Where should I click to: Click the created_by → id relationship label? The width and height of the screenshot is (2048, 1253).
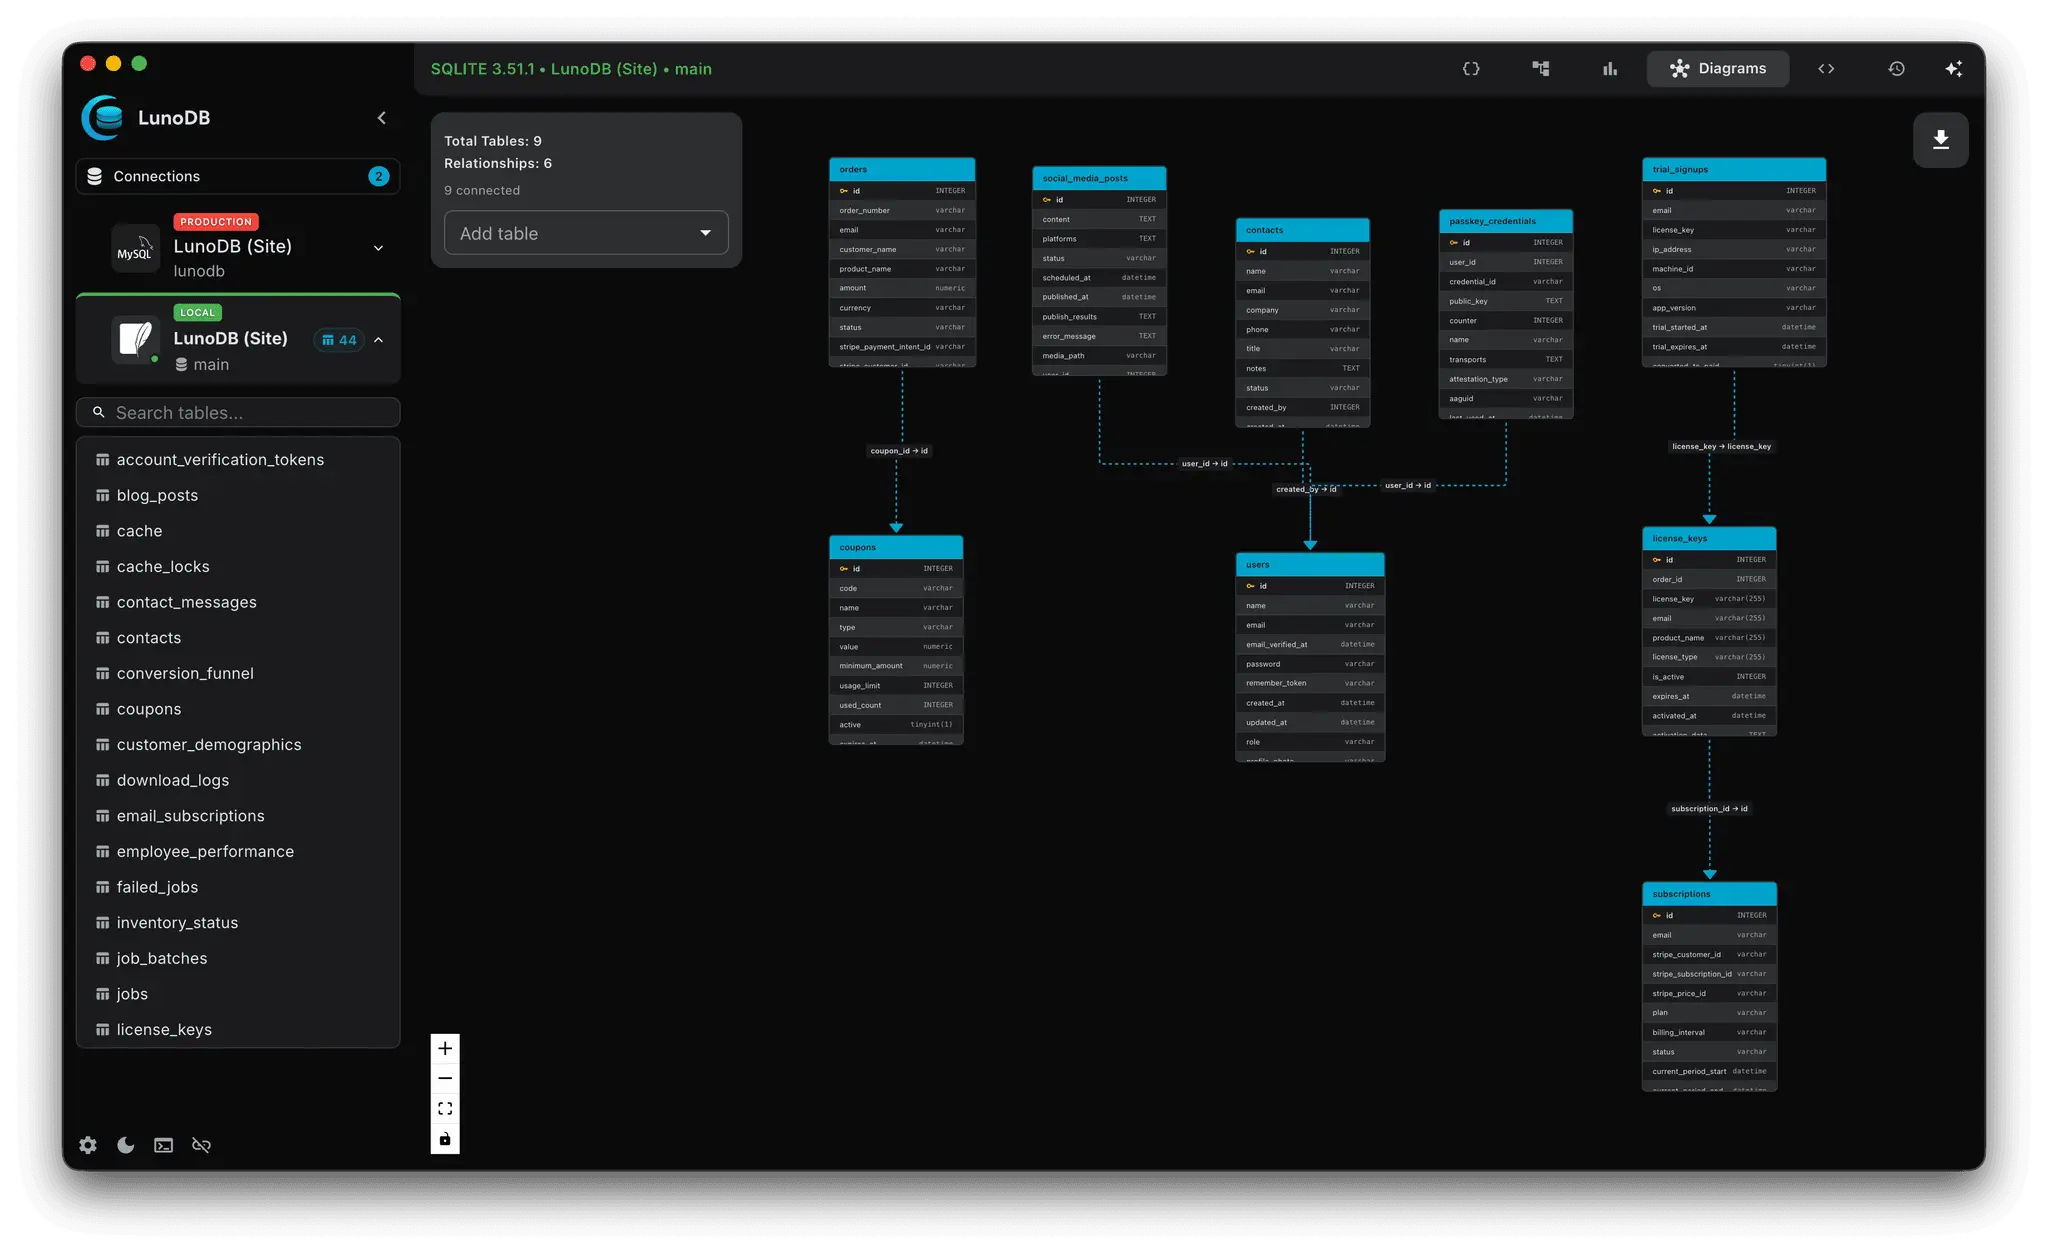point(1306,489)
